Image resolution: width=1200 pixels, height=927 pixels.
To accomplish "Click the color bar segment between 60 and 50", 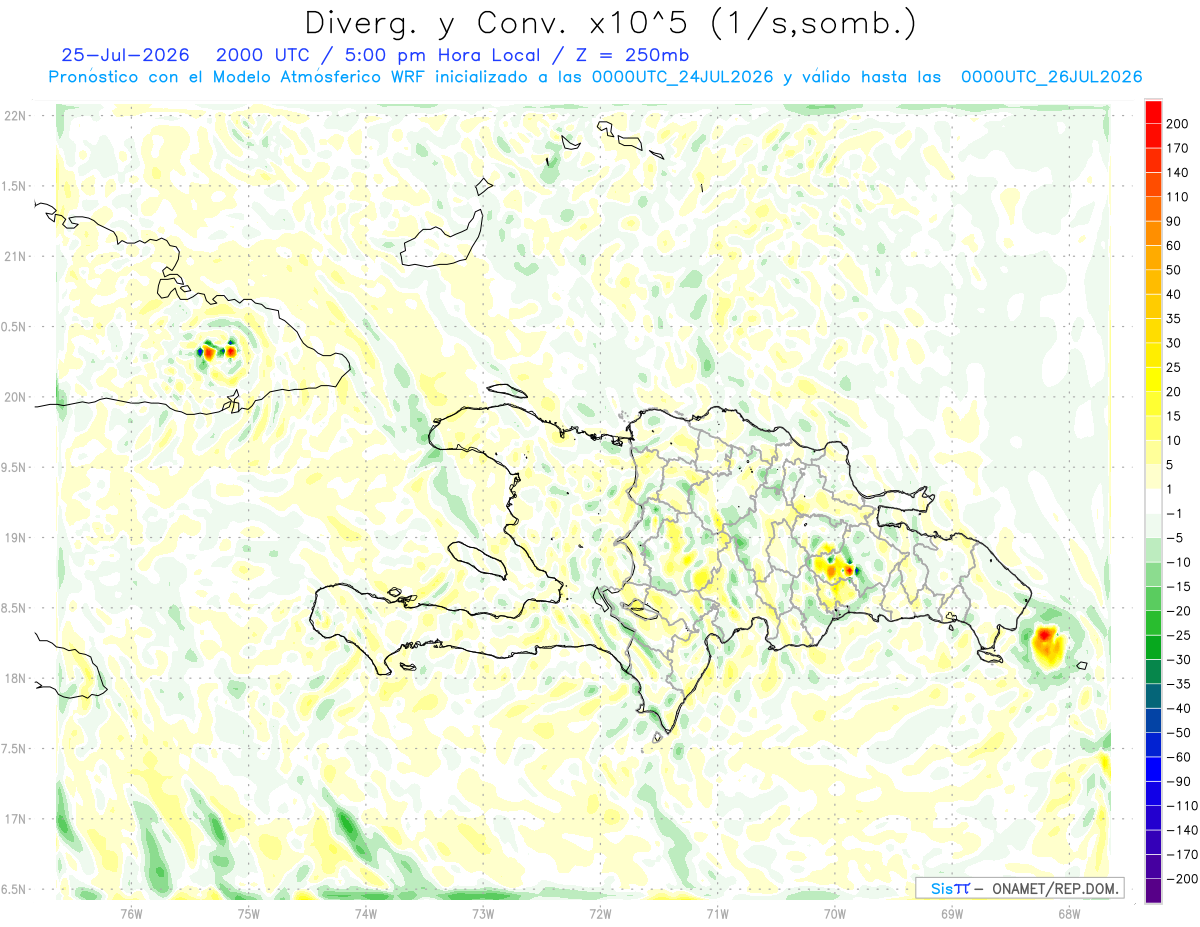I will [1153, 258].
